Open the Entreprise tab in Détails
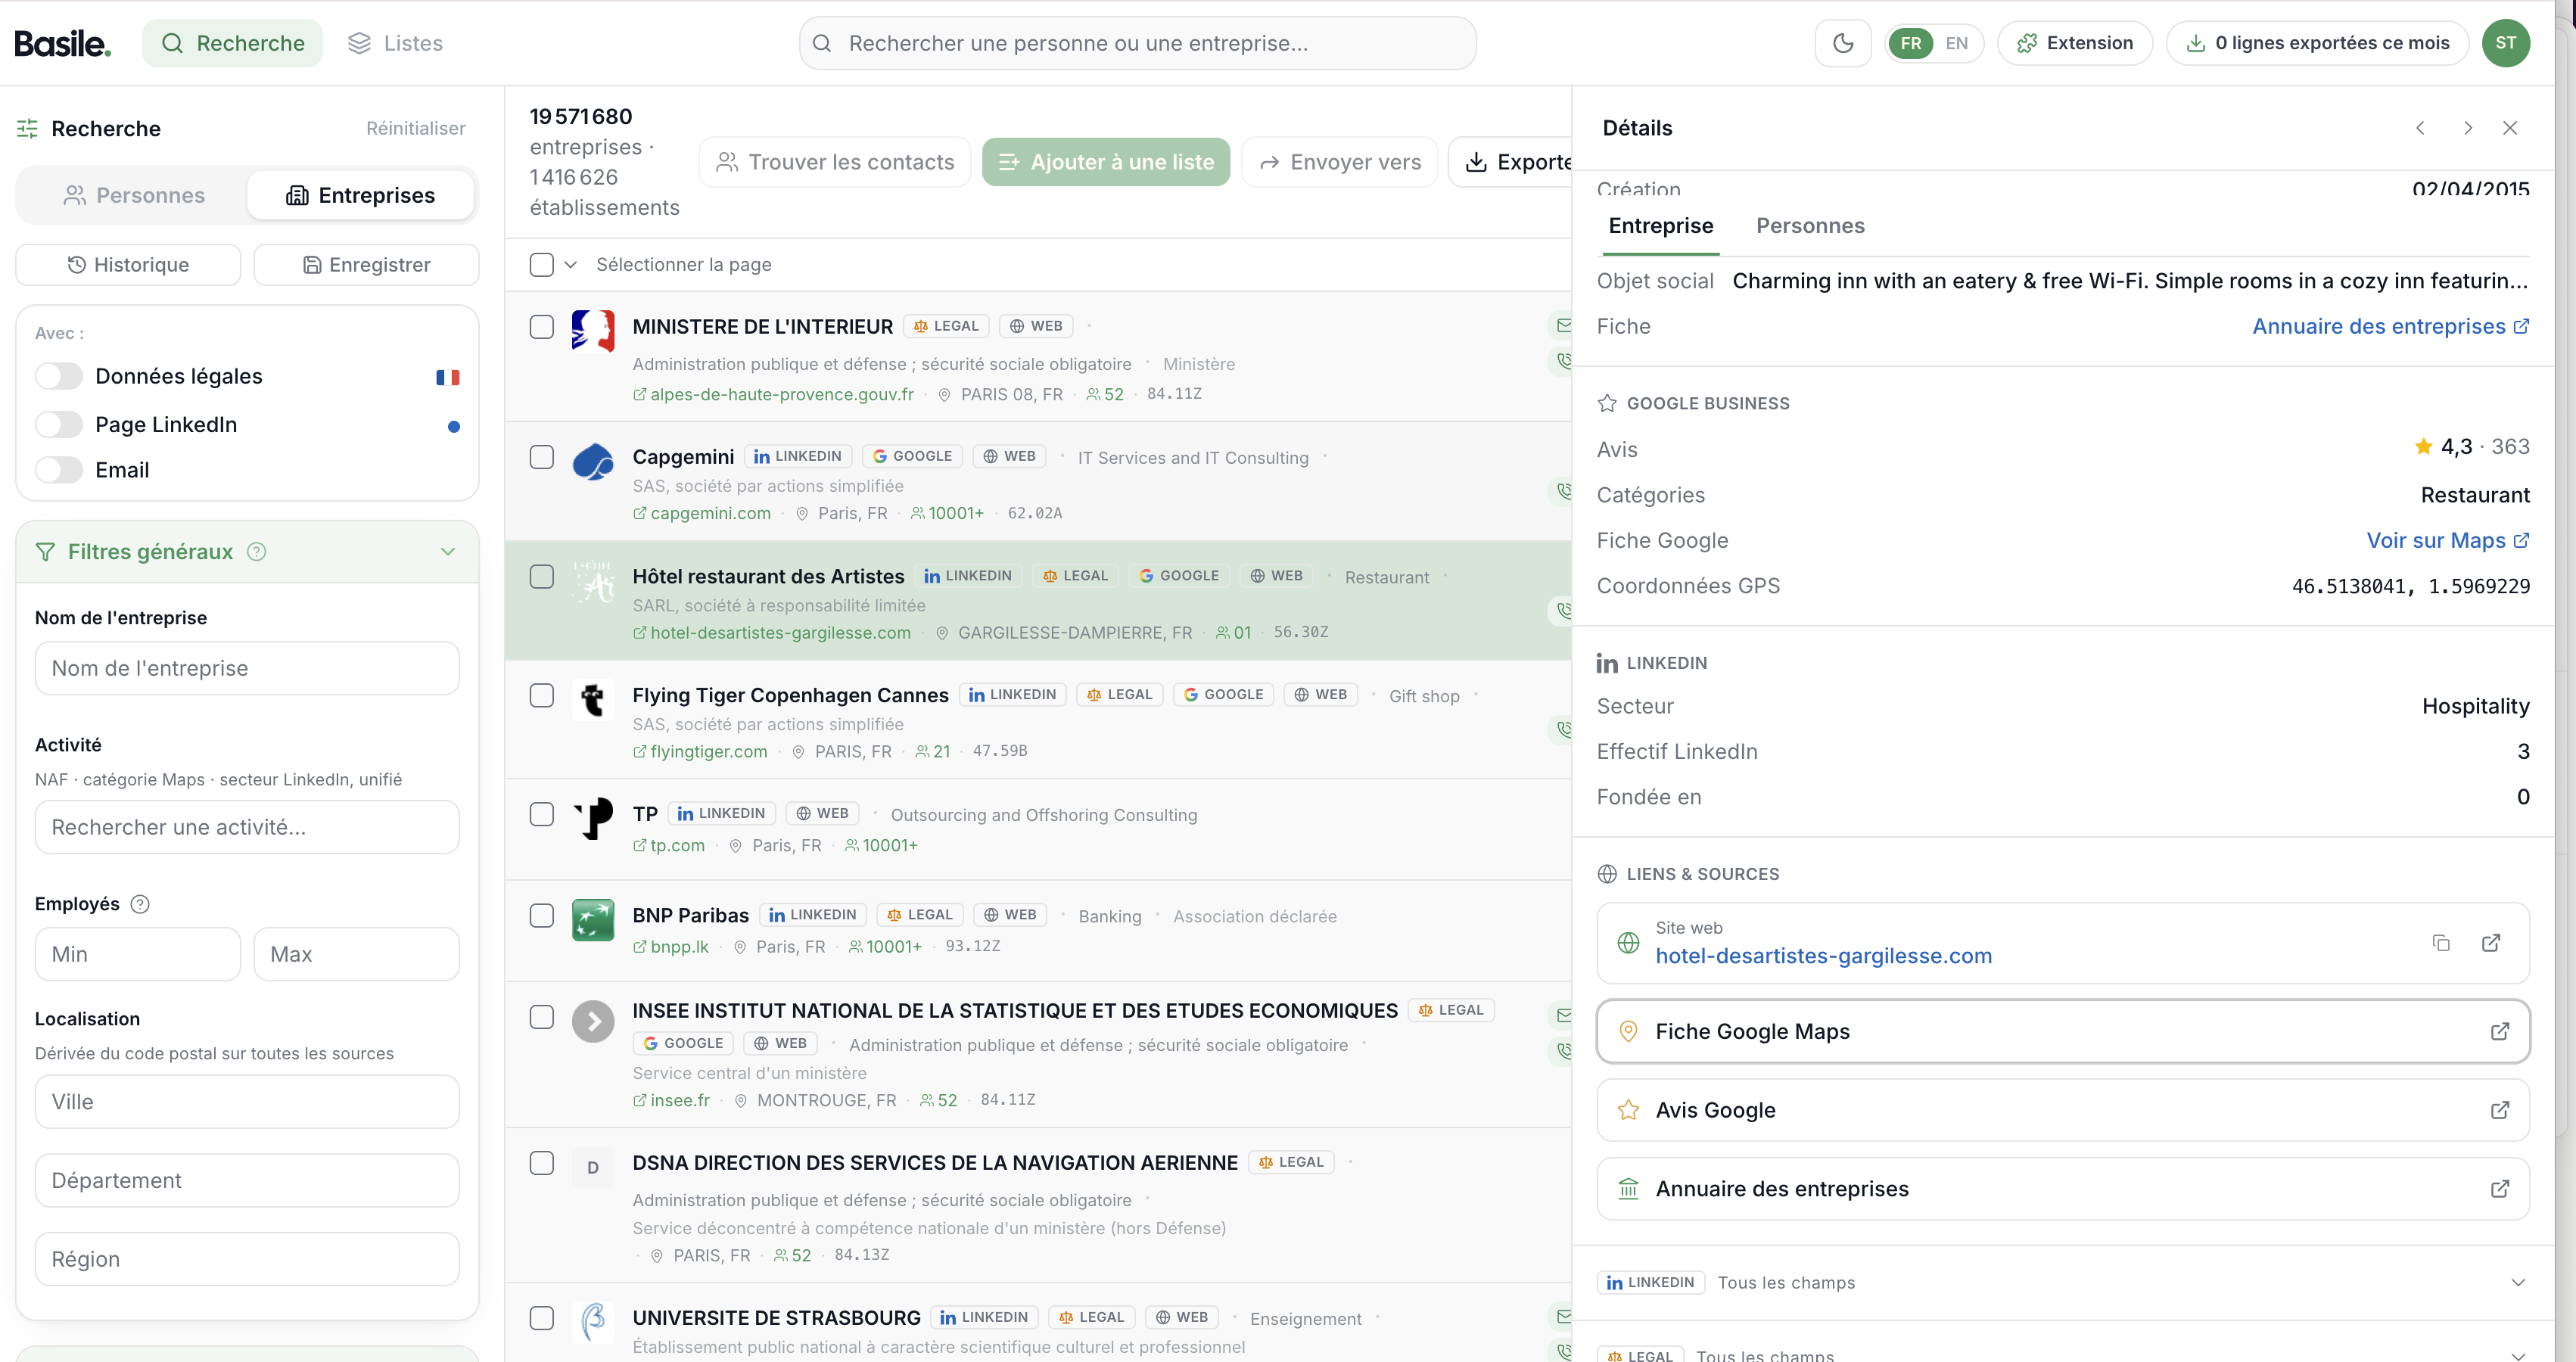 pyautogui.click(x=1660, y=226)
